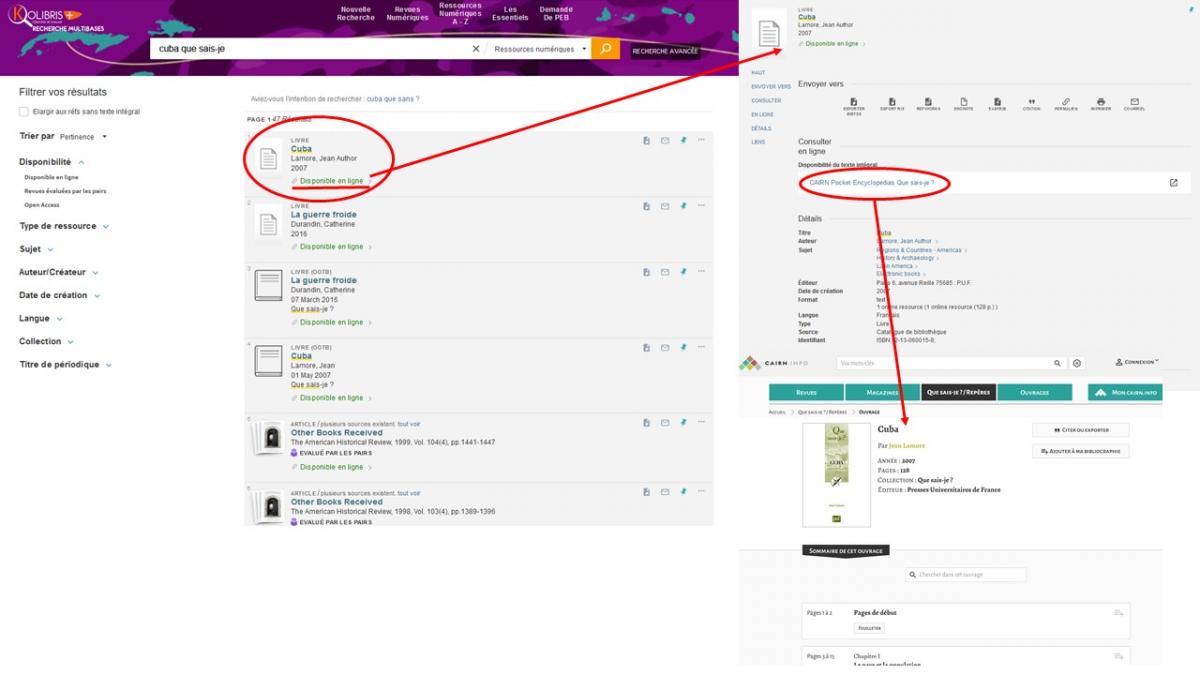Screen dimensions: 1200x675
Task: Print the record via the Imprimer icon
Action: [x=1101, y=101]
